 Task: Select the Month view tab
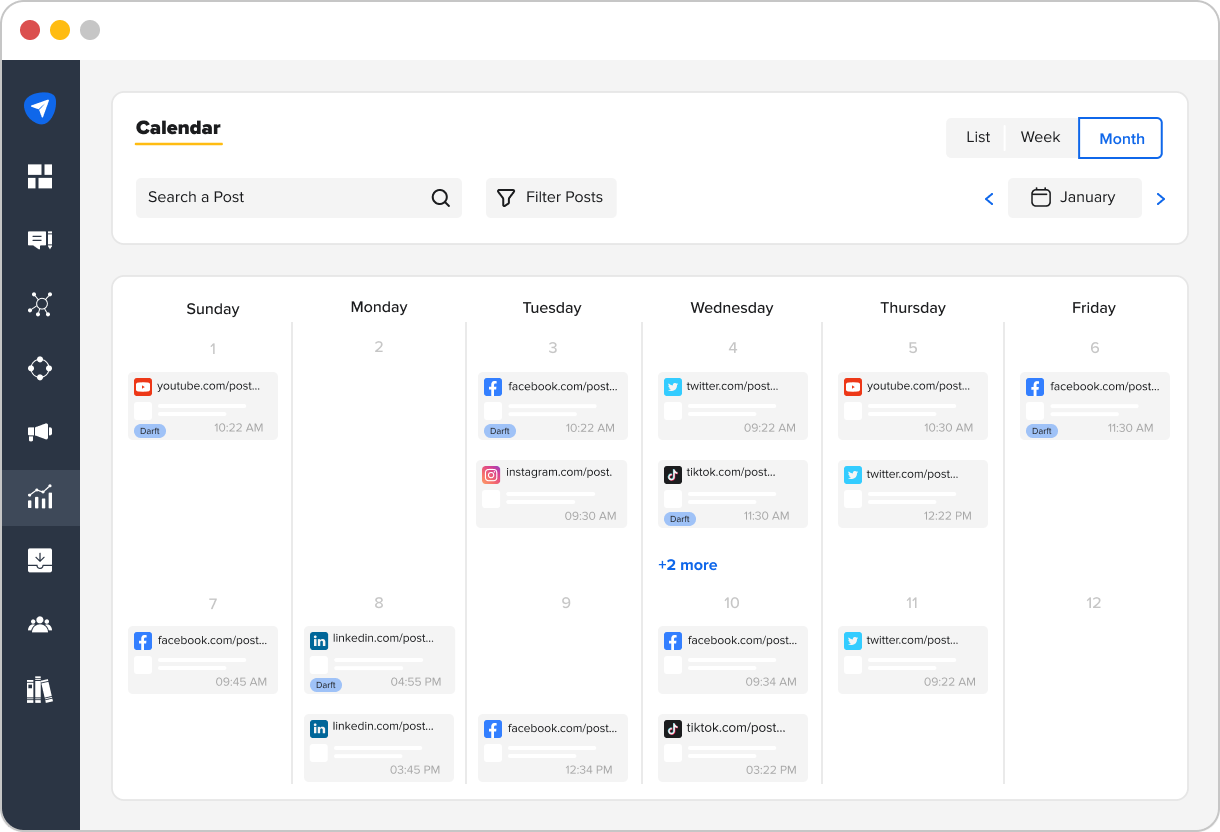click(1121, 138)
